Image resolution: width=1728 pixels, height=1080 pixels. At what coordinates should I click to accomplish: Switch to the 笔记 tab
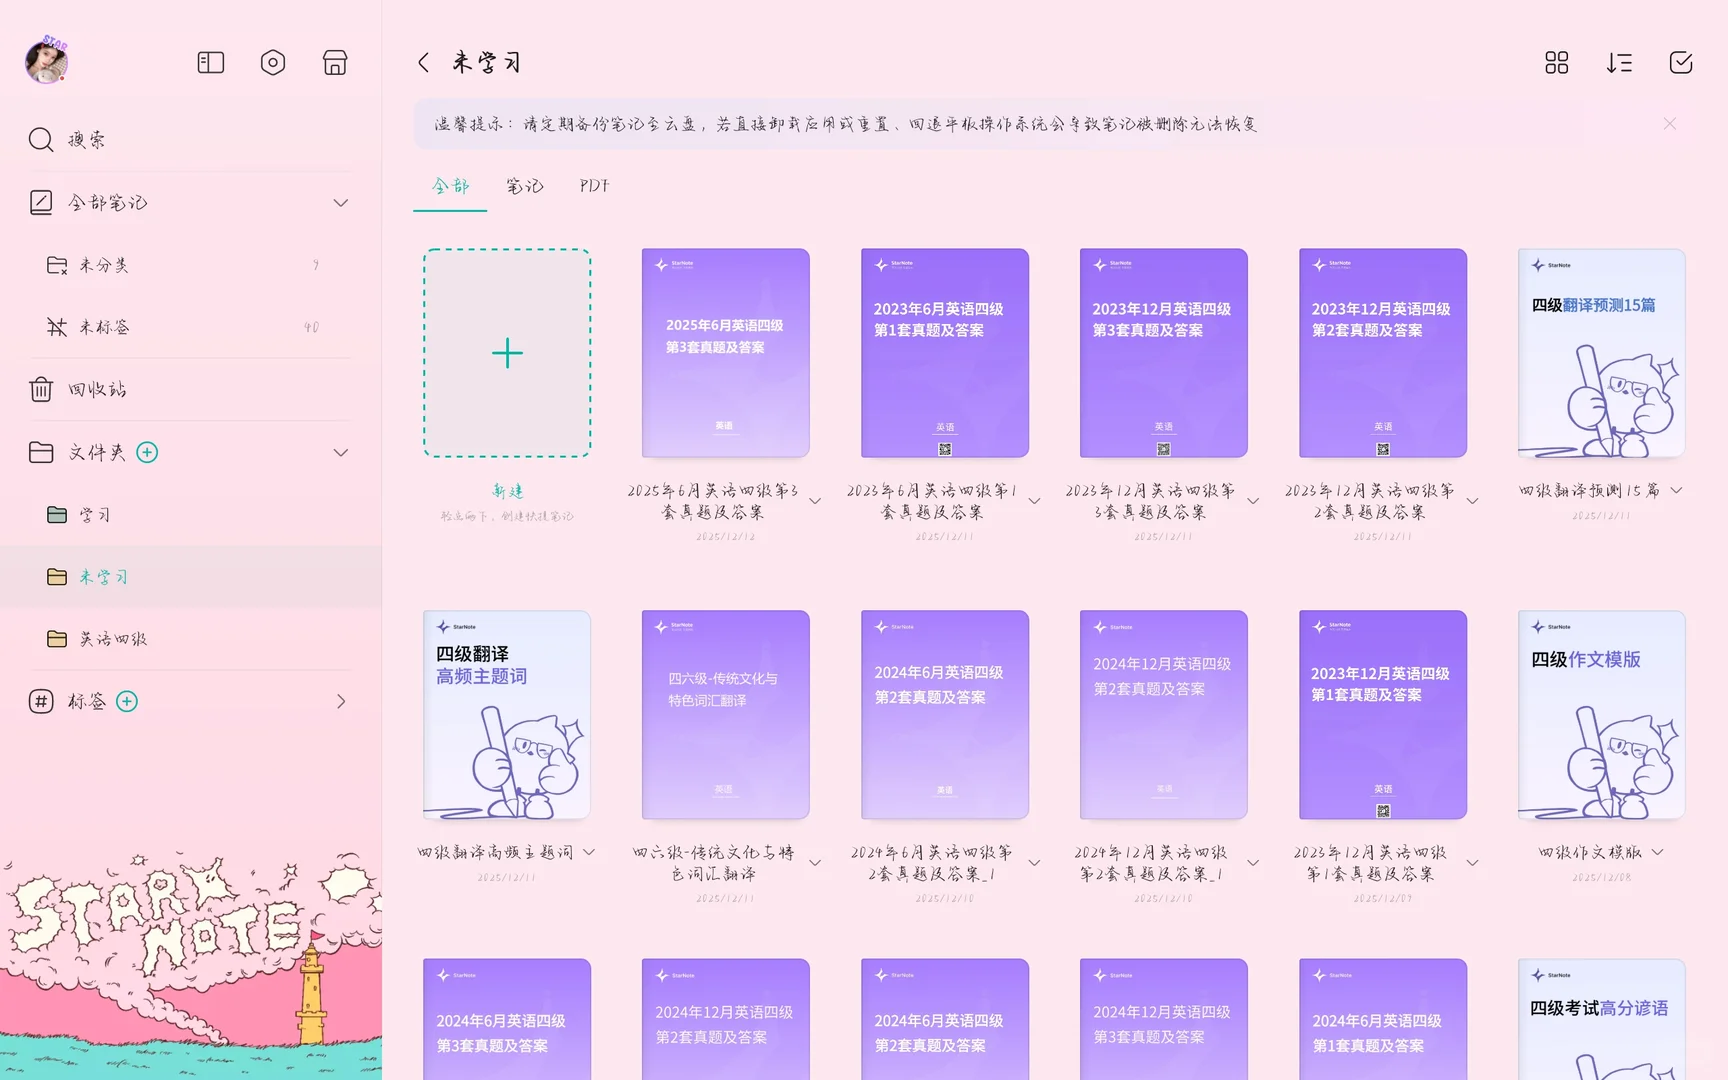(523, 186)
